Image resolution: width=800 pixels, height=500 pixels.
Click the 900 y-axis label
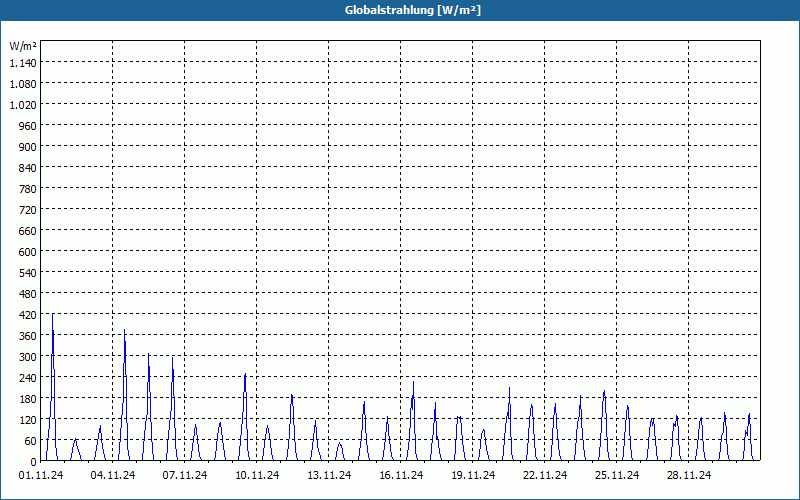[x=28, y=146]
